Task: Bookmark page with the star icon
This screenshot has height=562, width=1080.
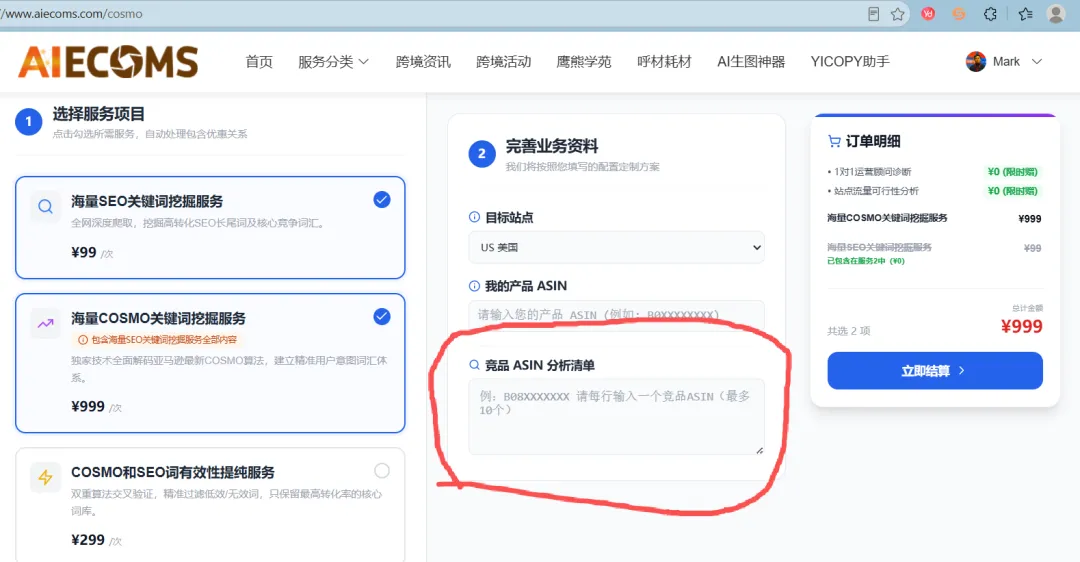Action: (897, 14)
